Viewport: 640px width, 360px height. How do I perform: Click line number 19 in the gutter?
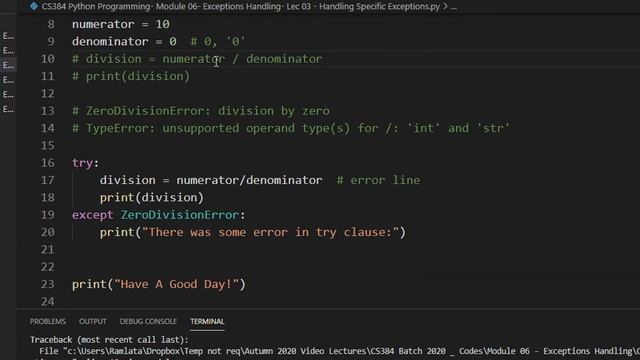click(x=48, y=215)
